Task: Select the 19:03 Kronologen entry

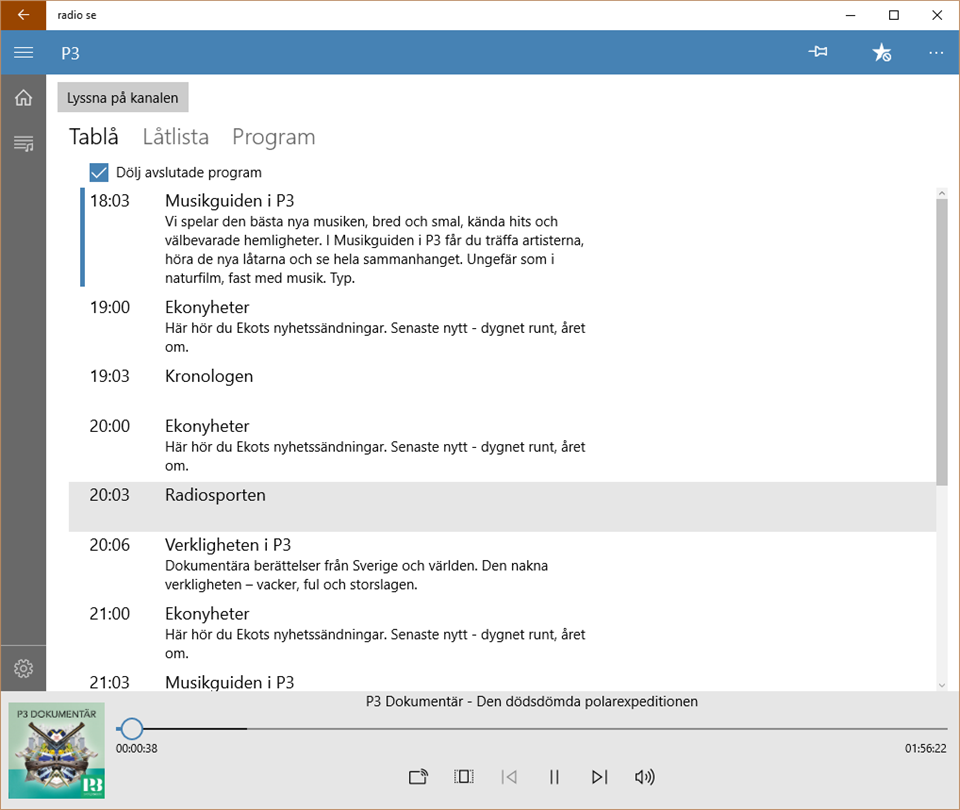Action: click(503, 388)
